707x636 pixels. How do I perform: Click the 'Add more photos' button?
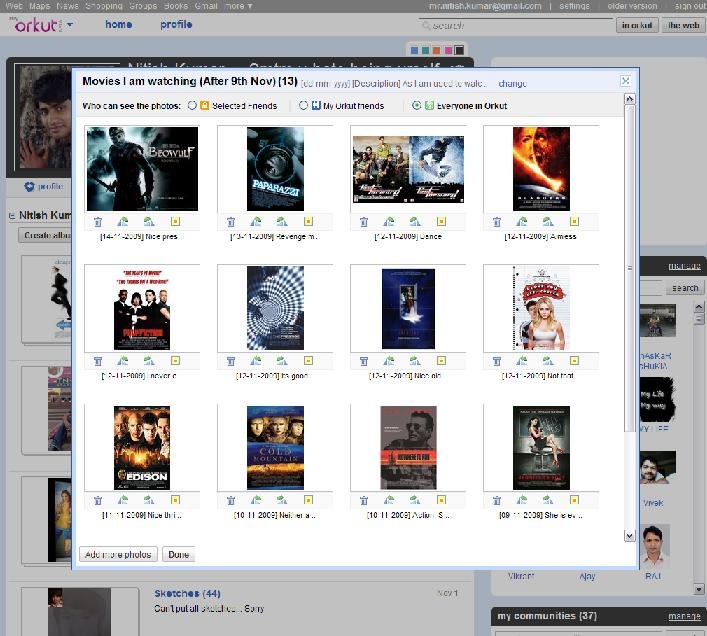(118, 554)
